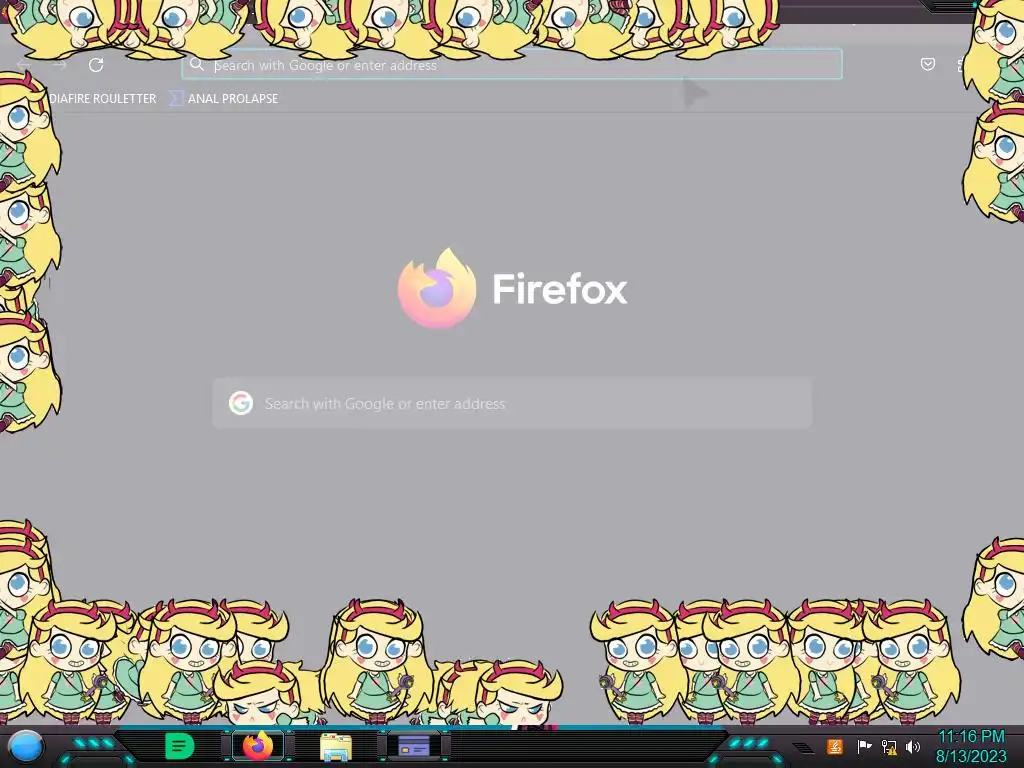Click the clock showing 11:16 PM
Image resolution: width=1024 pixels, height=768 pixels.
tap(970, 737)
